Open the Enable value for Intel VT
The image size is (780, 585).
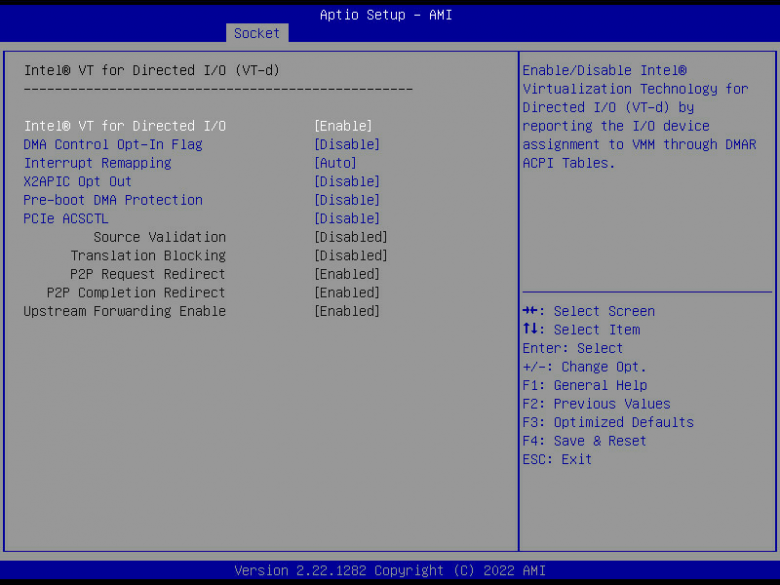343,126
